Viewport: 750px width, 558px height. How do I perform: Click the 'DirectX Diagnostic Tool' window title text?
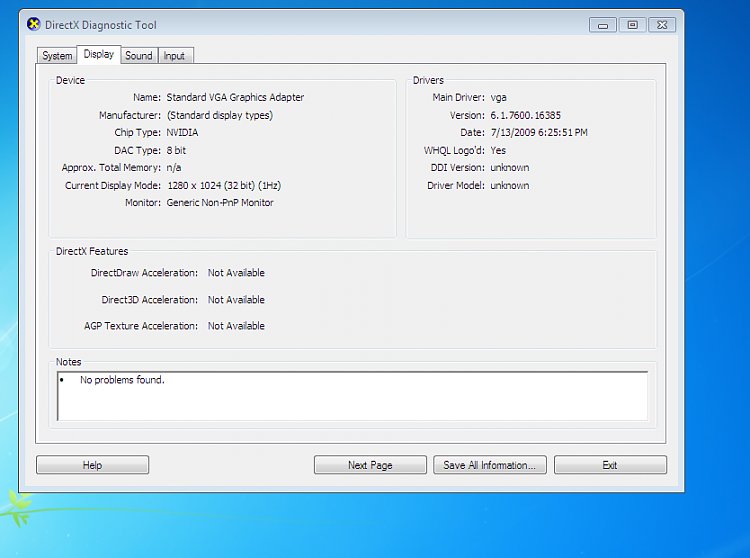click(x=100, y=25)
